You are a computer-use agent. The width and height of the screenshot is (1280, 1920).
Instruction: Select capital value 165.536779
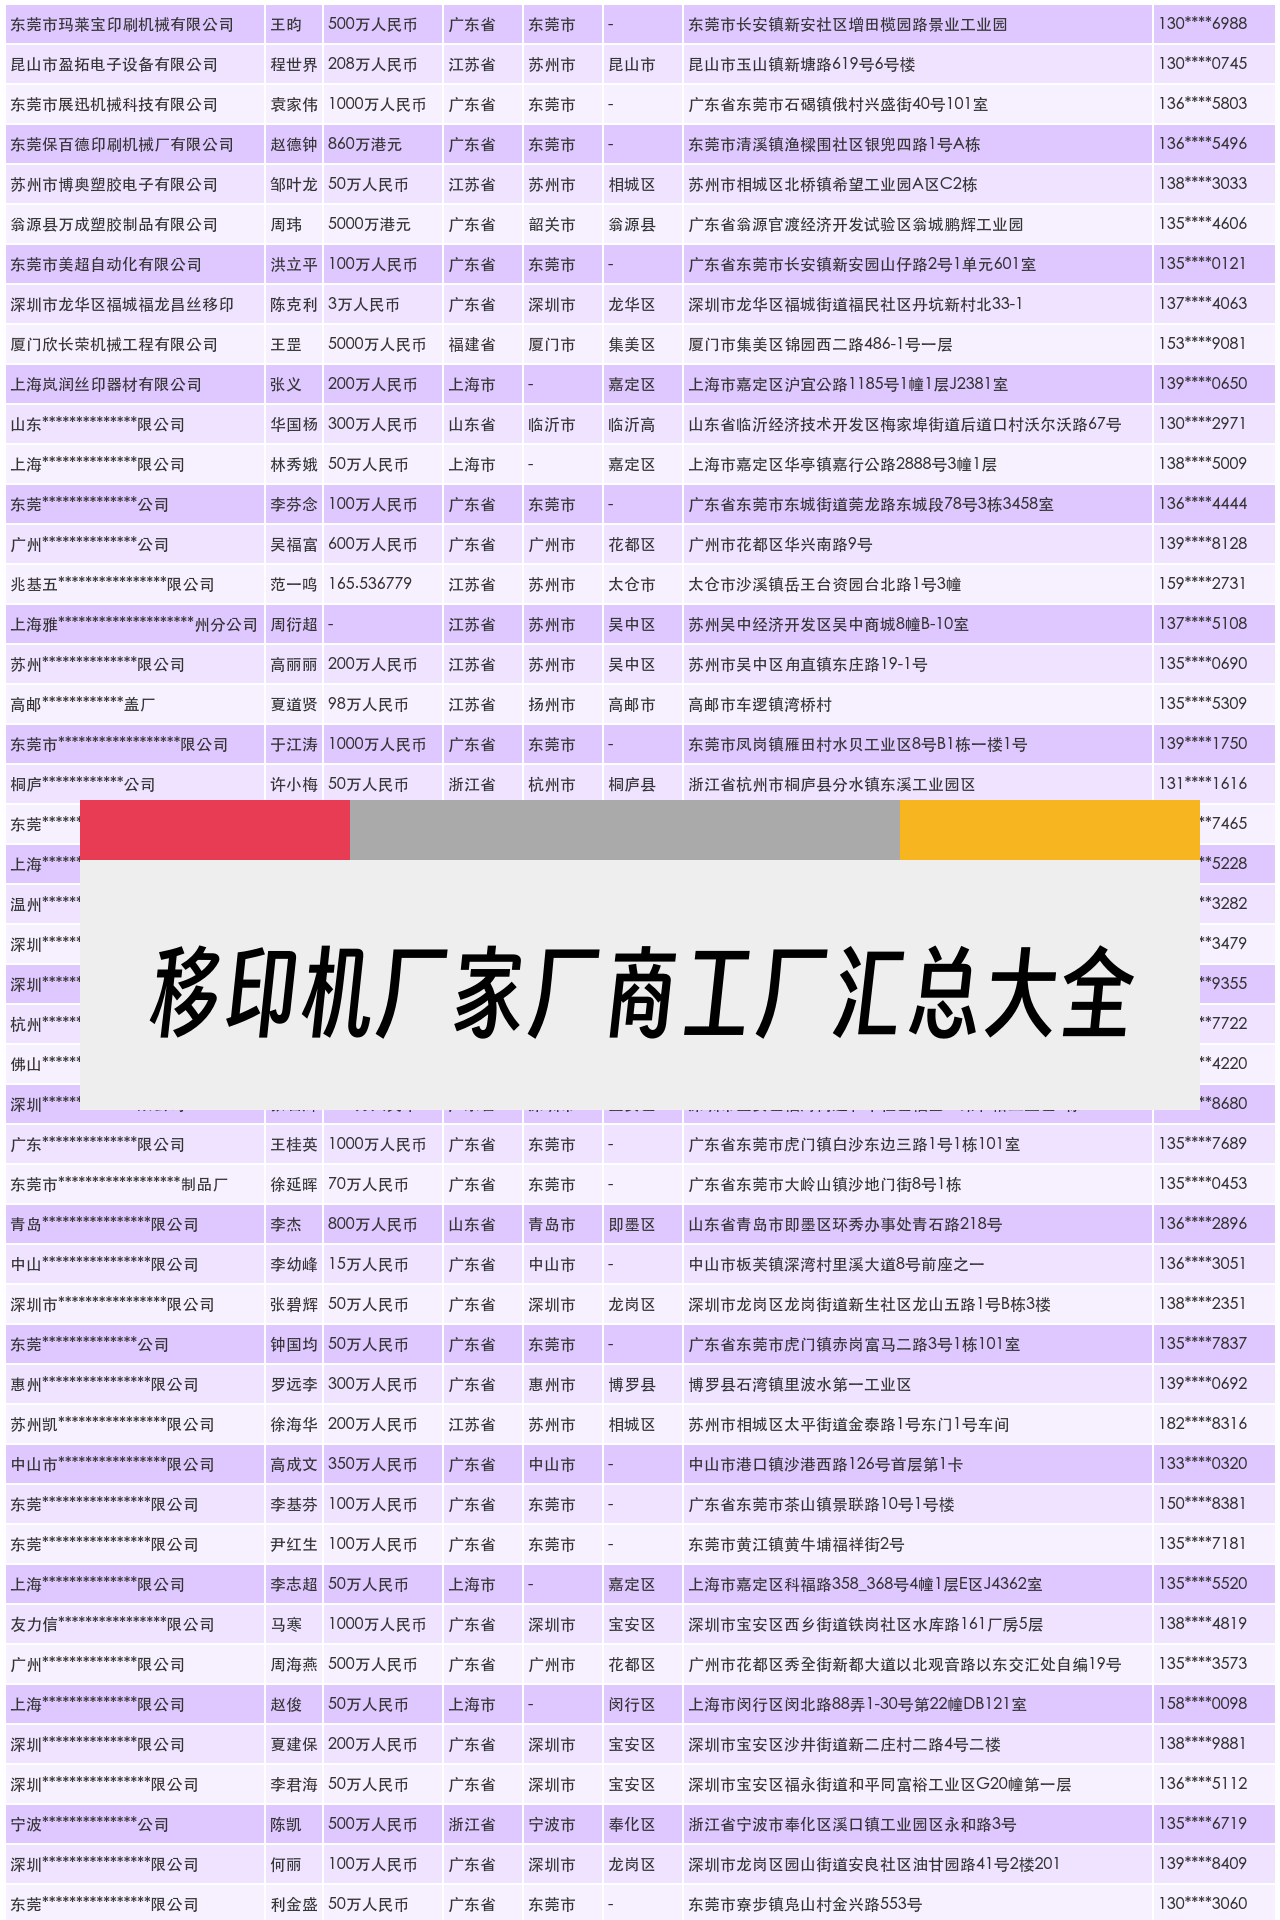pyautogui.click(x=370, y=584)
